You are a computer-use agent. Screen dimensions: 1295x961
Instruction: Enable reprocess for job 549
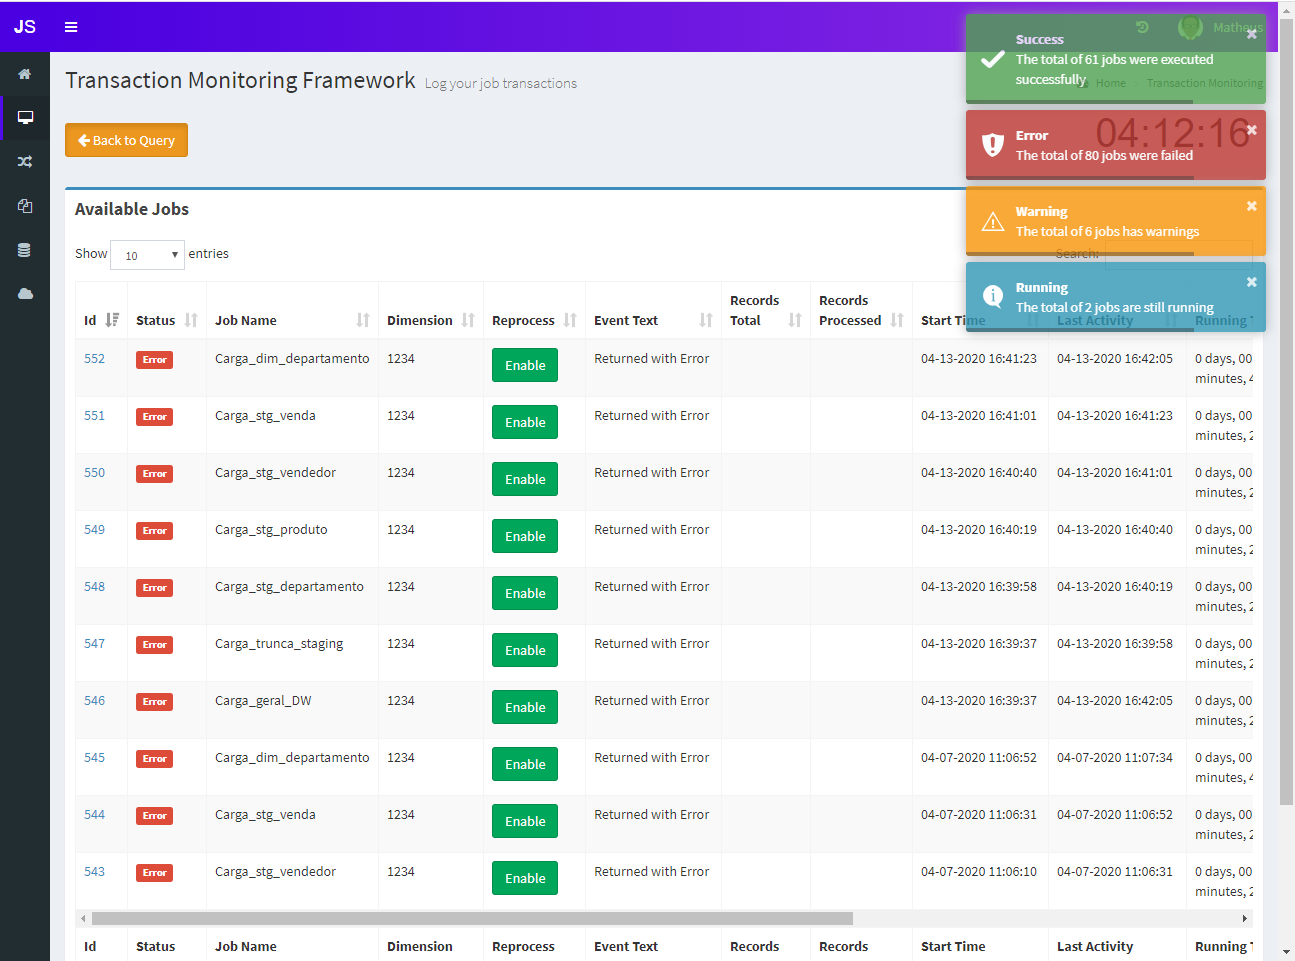pos(525,536)
